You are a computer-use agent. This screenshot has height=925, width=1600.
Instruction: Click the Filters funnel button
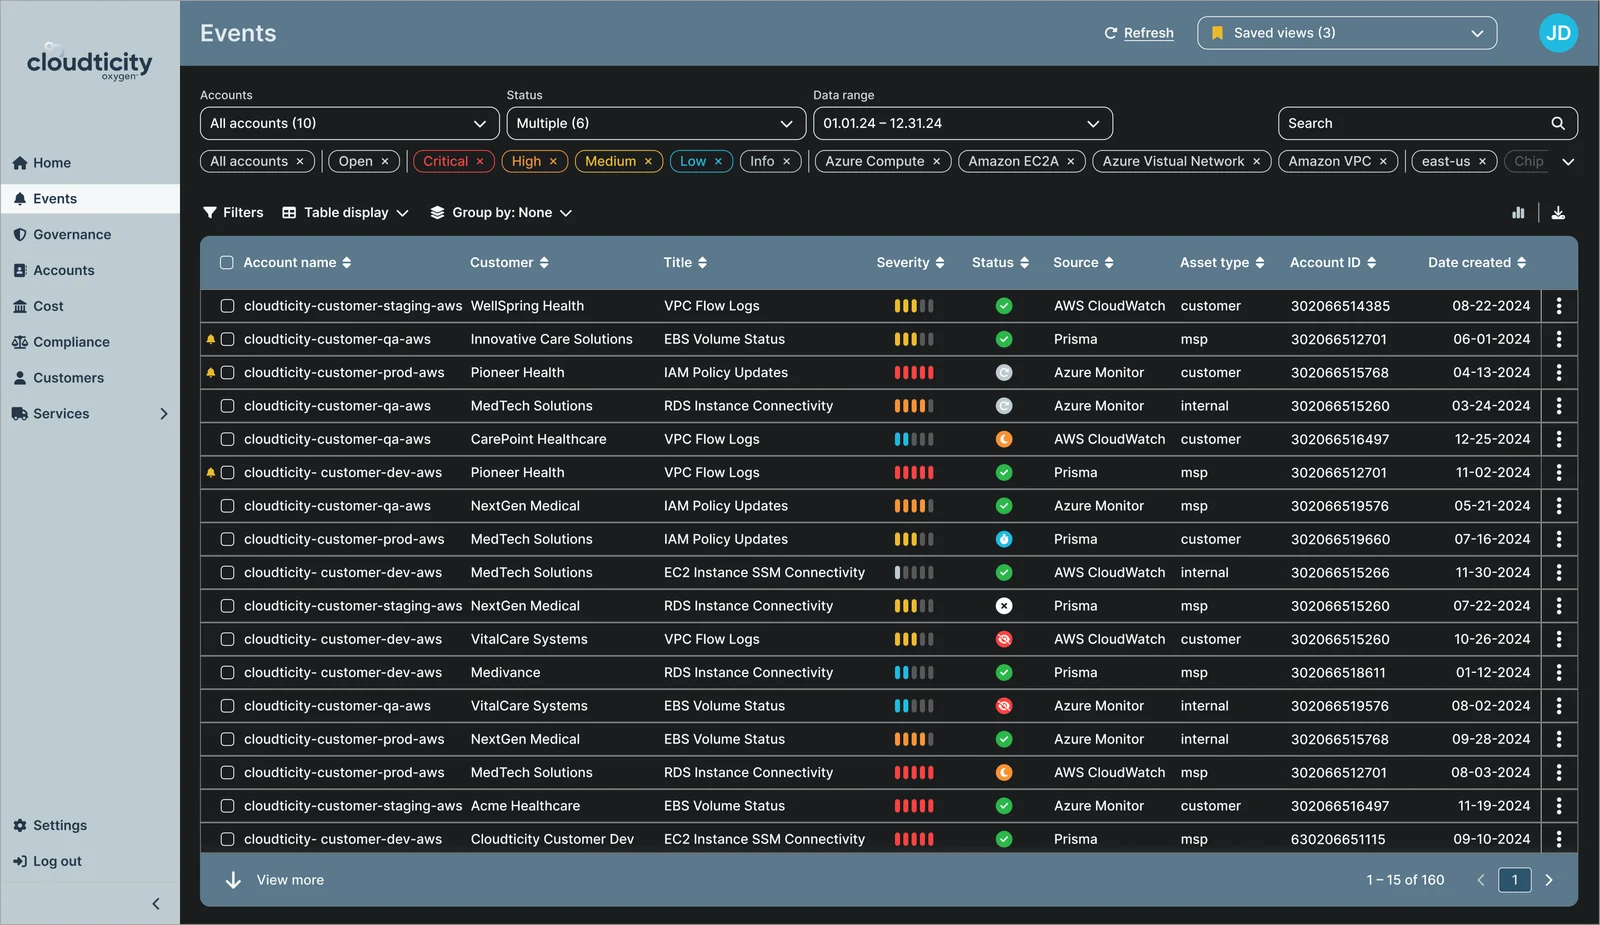tap(233, 213)
